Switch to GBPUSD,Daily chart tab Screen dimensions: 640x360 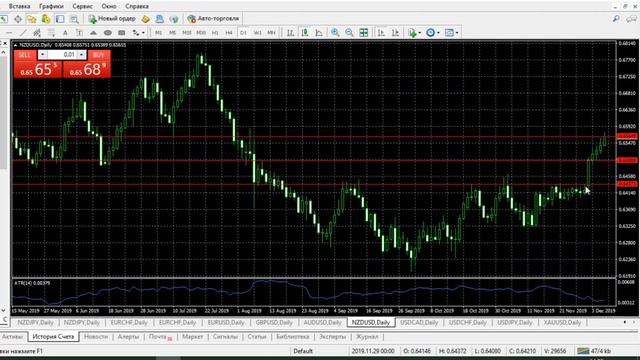point(274,322)
